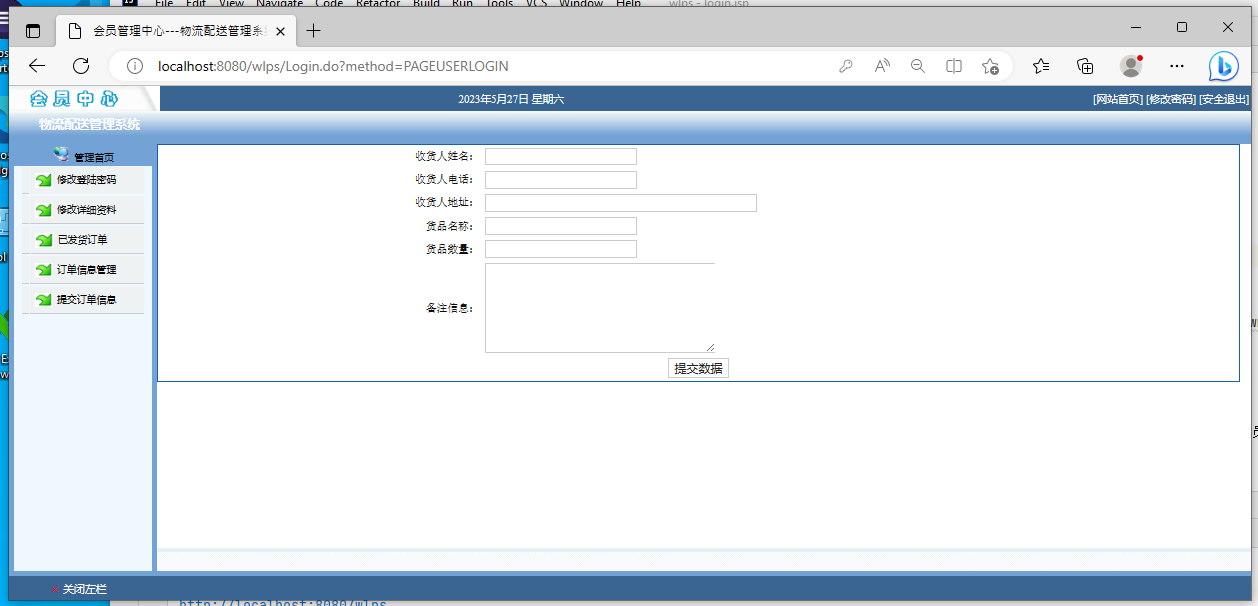Click green arrow icon beside 订单信息管理
Image resolution: width=1258 pixels, height=606 pixels.
[x=43, y=270]
